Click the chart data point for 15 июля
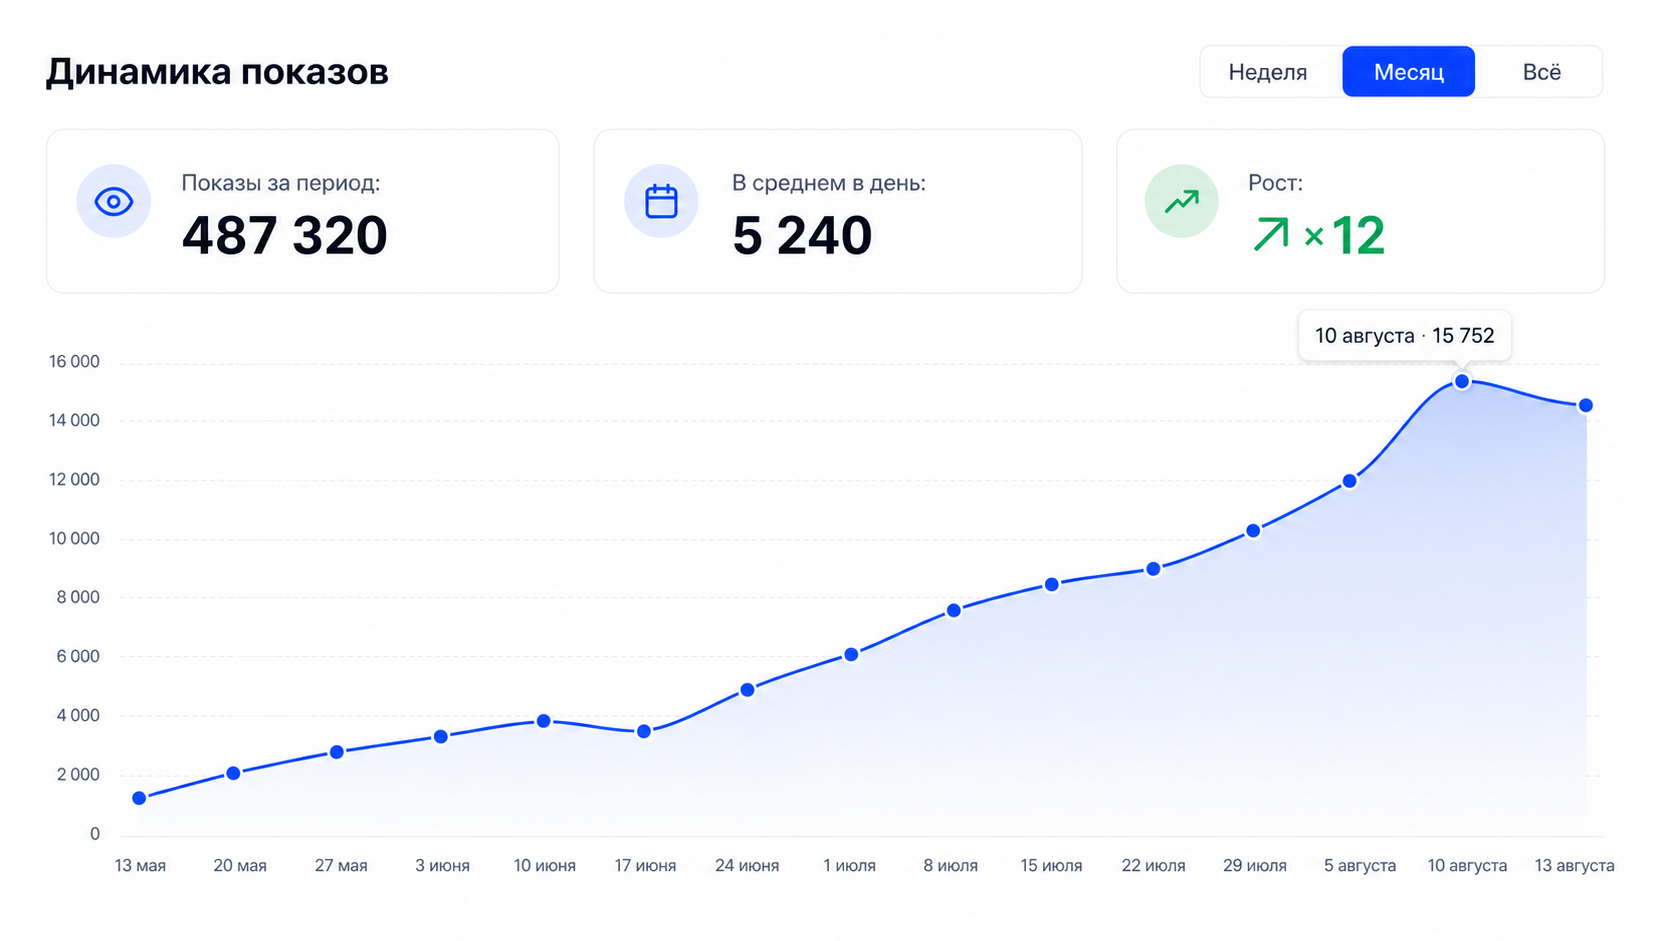The image size is (1672, 941). [1052, 585]
